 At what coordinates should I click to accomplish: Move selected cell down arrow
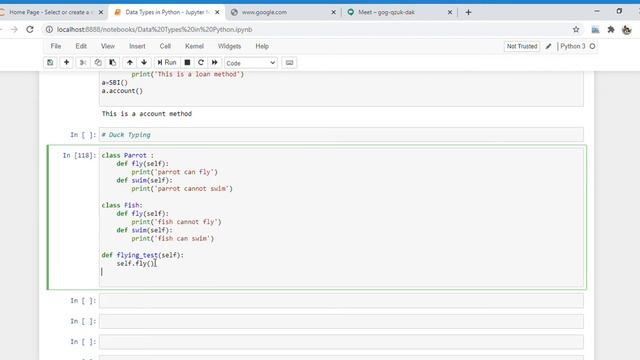[144, 63]
